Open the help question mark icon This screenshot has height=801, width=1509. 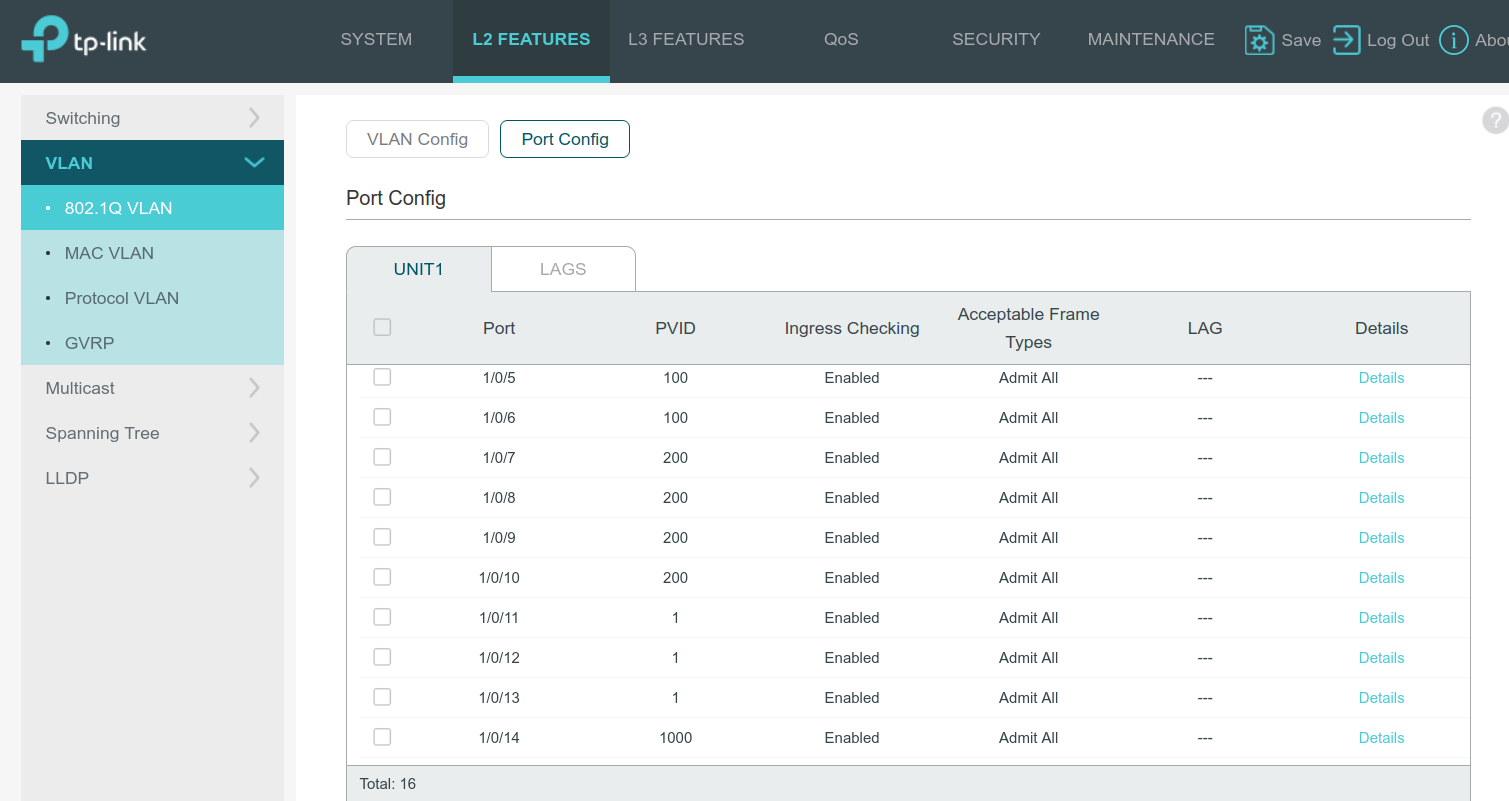click(x=1495, y=120)
